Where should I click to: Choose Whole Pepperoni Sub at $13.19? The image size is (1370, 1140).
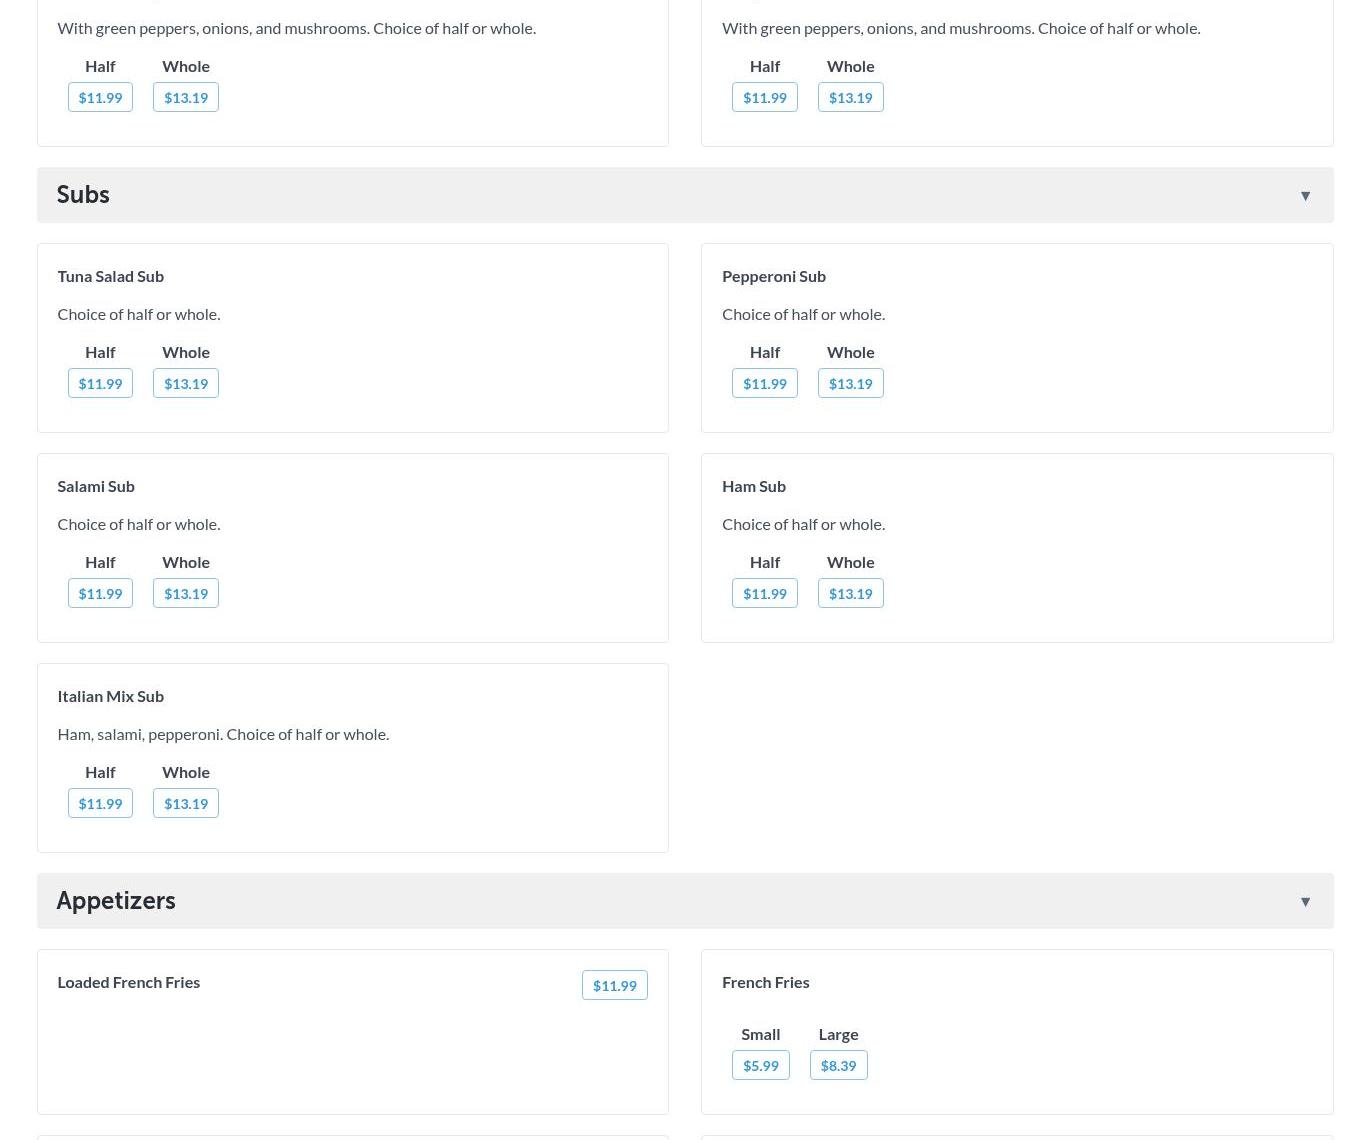coord(850,383)
